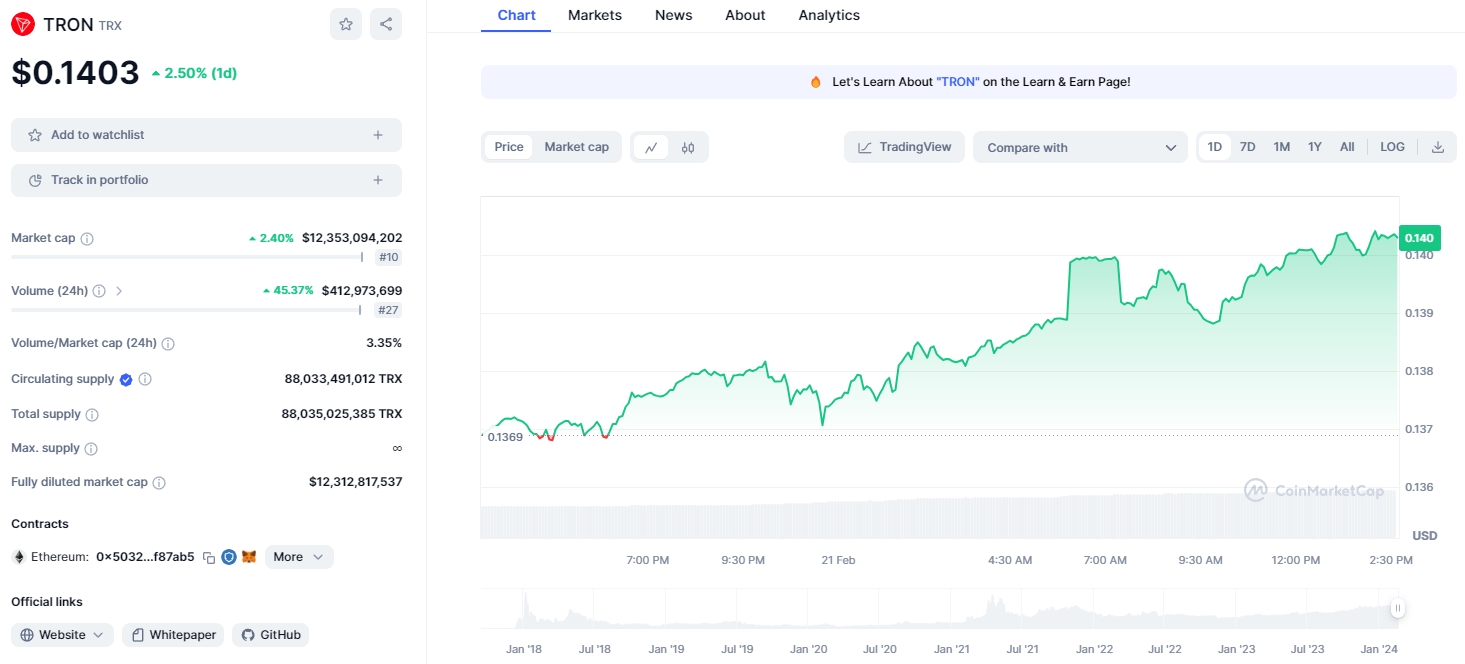Click the 0.1369 opening price label
Screen dimensions: 1465x664
(504, 437)
